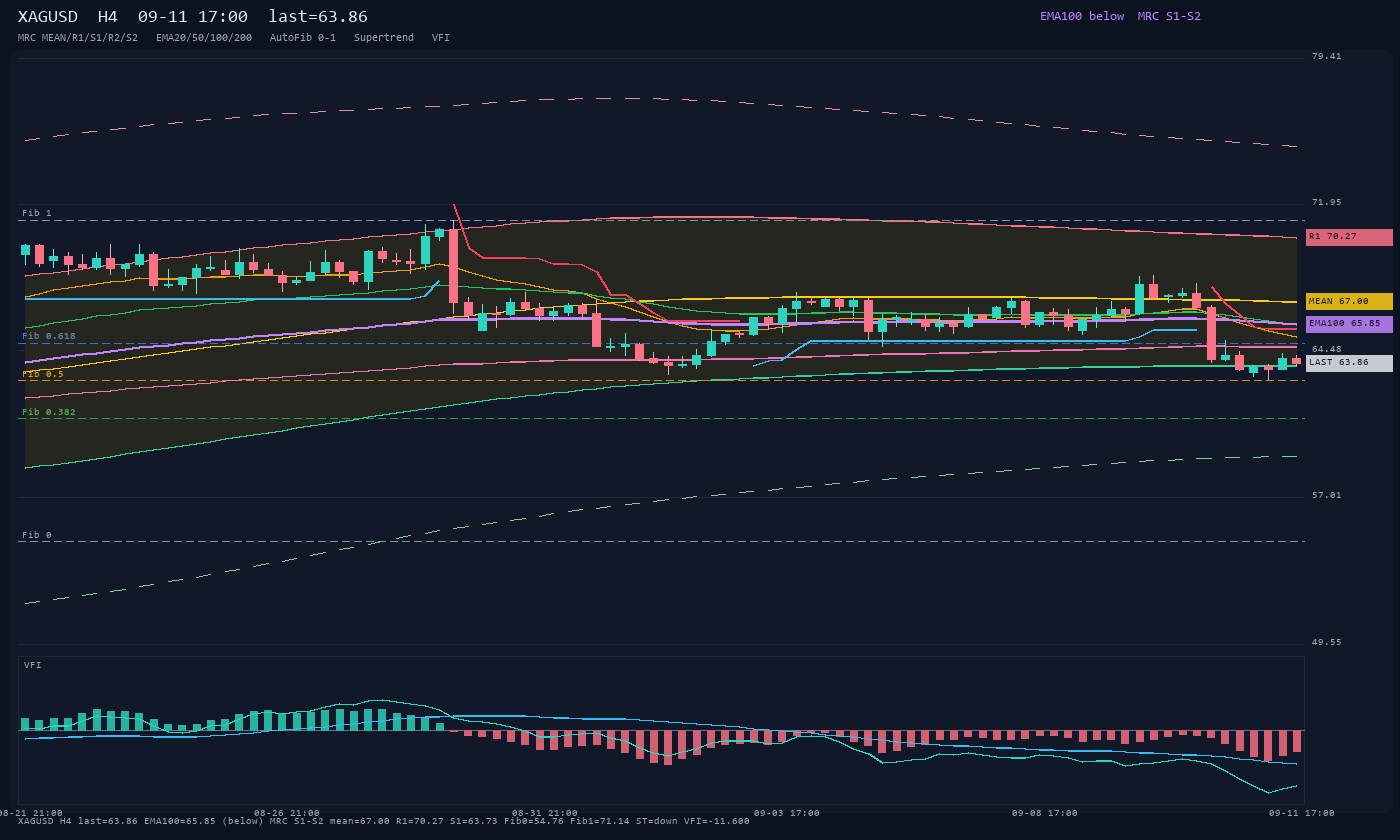The width and height of the screenshot is (1400, 840).
Task: Click the "Fib 0.382" level label
Action: point(49,412)
